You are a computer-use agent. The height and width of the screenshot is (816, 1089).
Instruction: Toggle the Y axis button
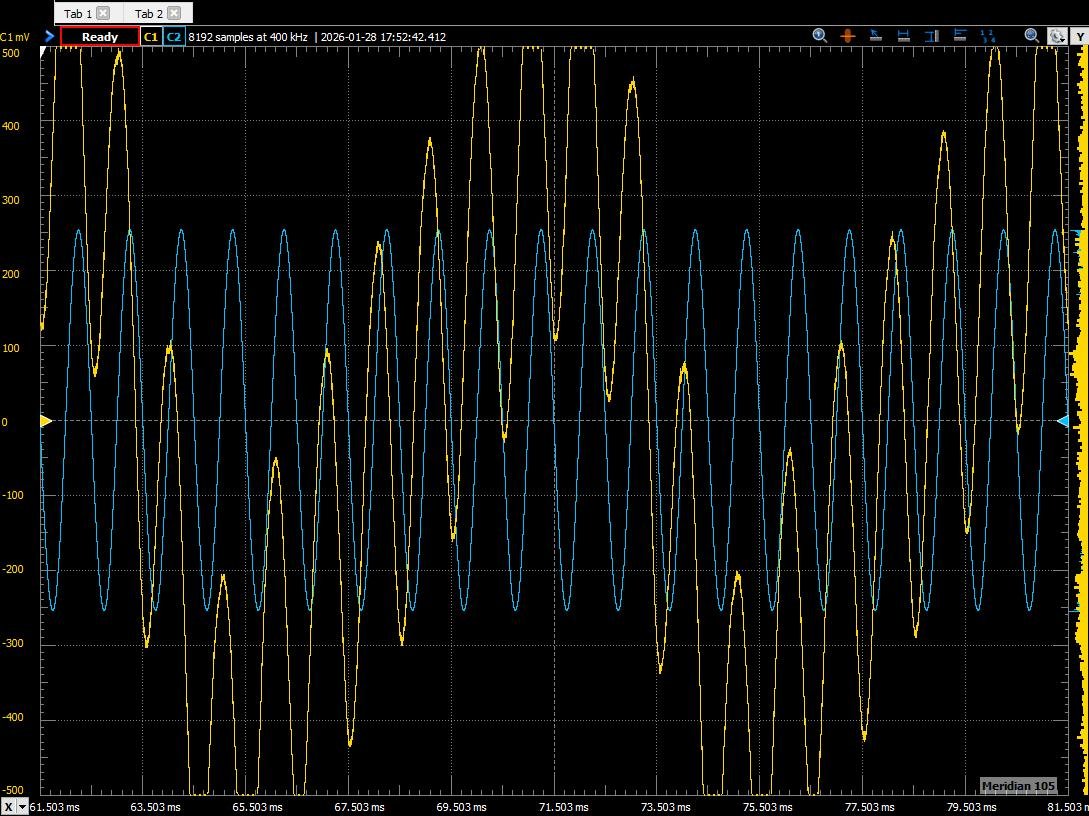click(x=1080, y=37)
